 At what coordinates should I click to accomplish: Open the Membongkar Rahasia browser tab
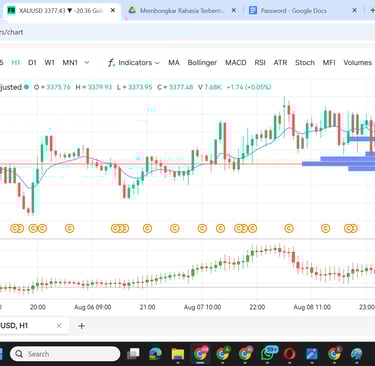pos(182,11)
